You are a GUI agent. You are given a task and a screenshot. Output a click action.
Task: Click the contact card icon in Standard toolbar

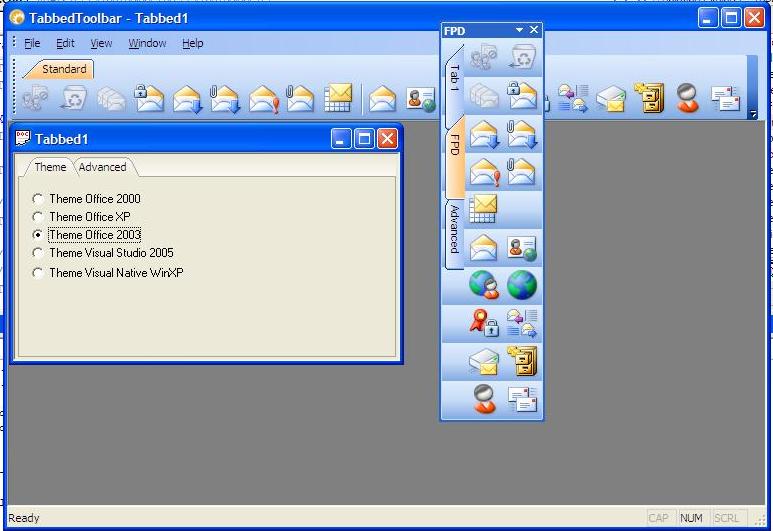click(420, 98)
